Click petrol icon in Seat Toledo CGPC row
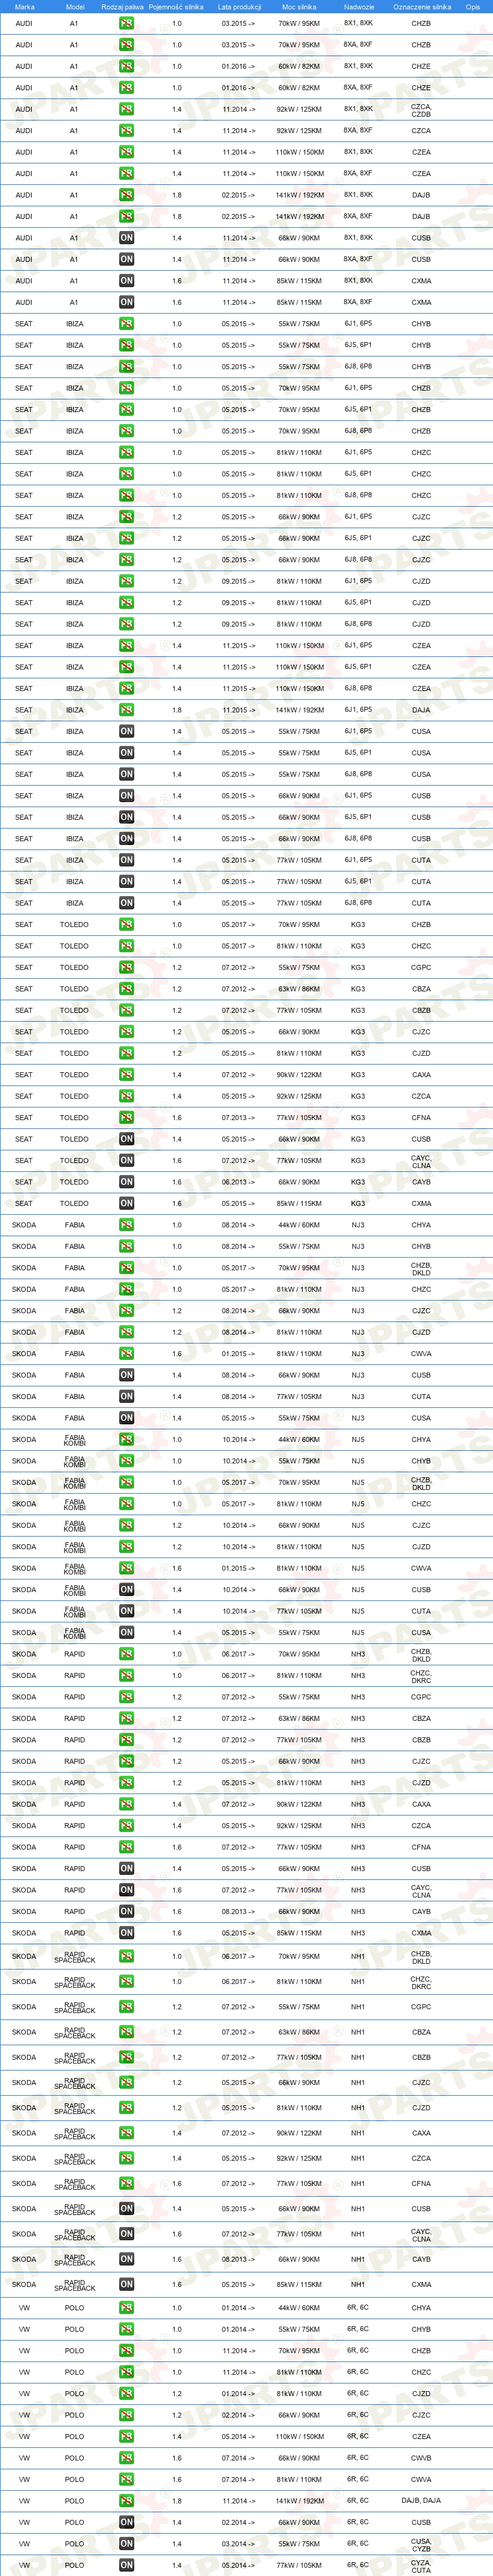Screen dimensions: 493x2576 pos(126,967)
